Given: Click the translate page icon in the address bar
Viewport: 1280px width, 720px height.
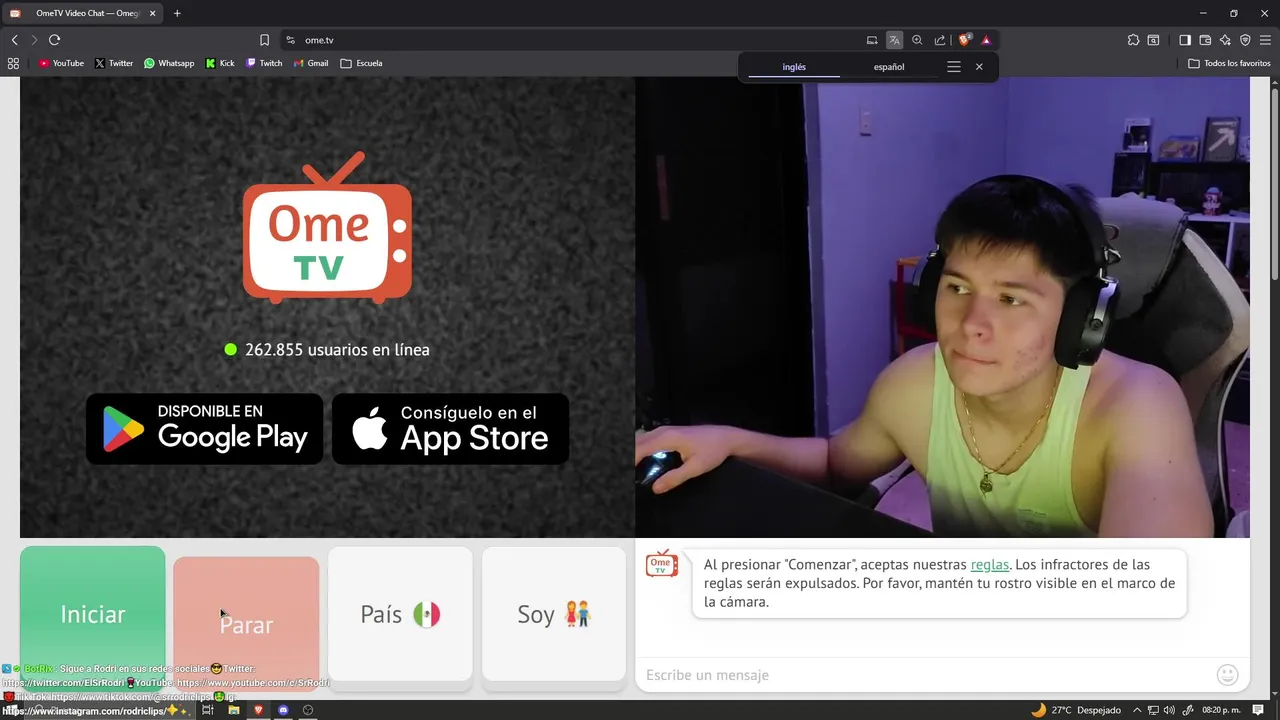Looking at the screenshot, I should (x=894, y=40).
